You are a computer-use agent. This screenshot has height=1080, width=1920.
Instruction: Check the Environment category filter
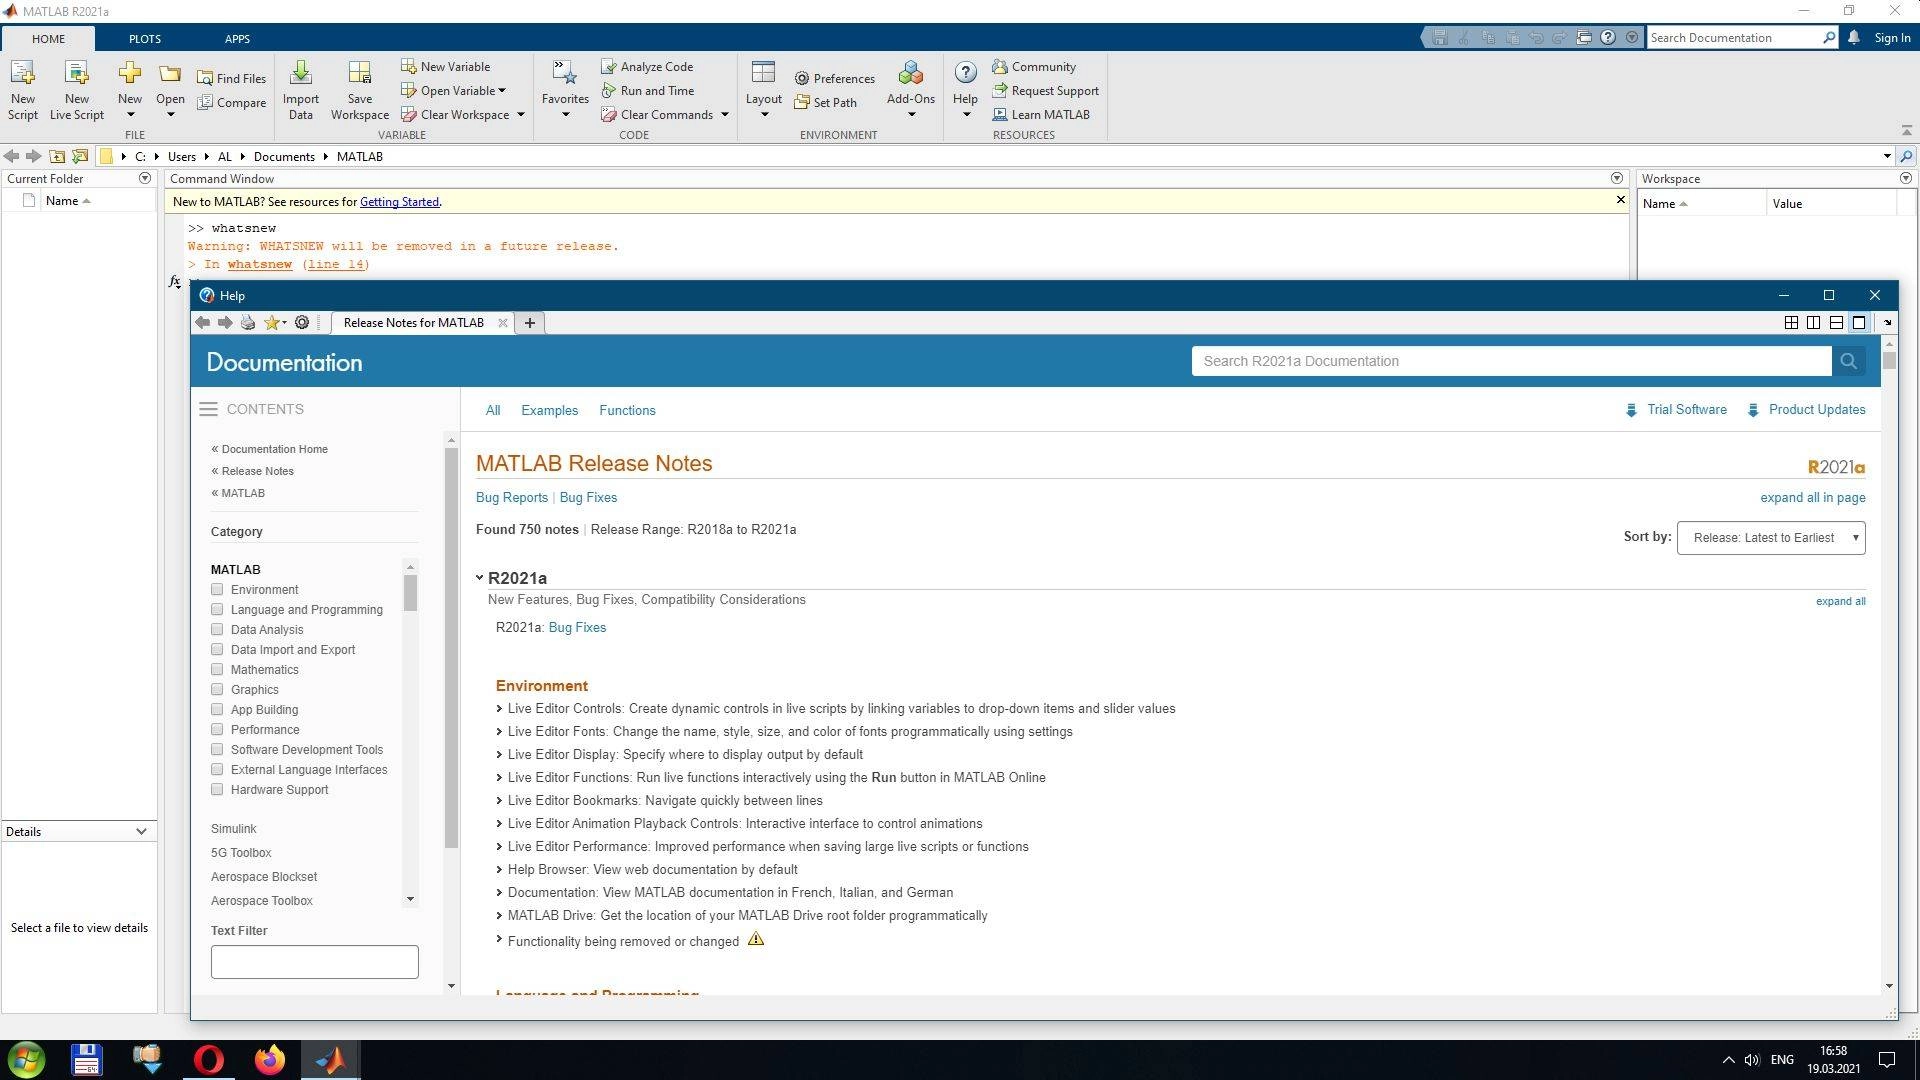pyautogui.click(x=217, y=589)
